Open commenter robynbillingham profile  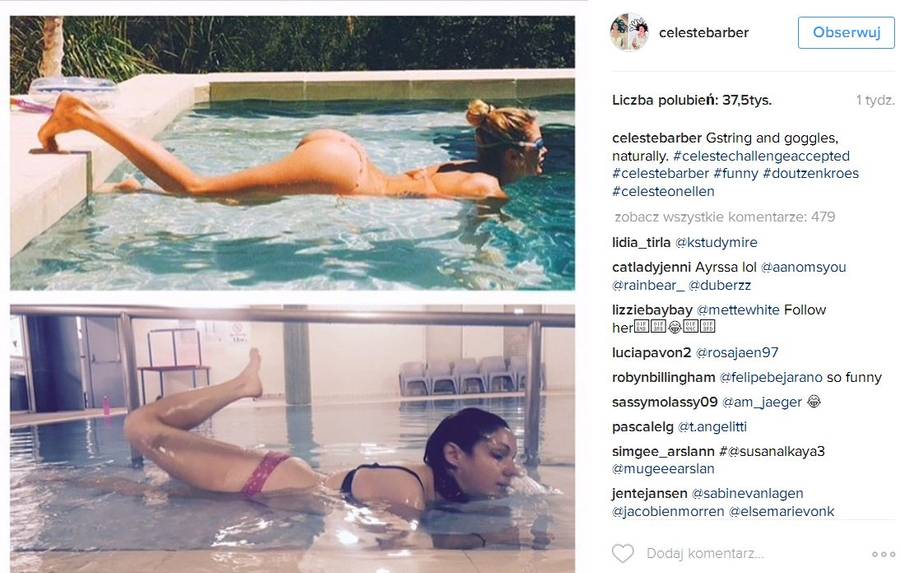point(664,377)
